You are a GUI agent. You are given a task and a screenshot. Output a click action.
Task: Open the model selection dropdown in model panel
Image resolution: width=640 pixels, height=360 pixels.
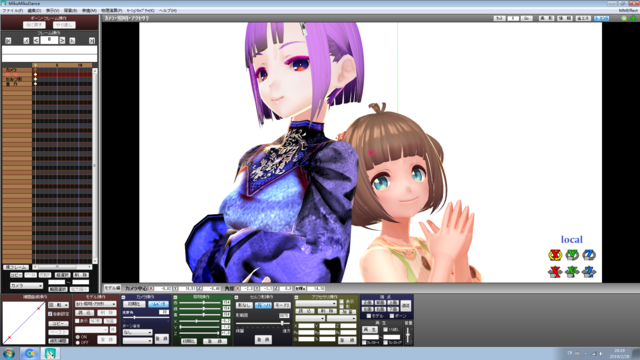(96, 304)
